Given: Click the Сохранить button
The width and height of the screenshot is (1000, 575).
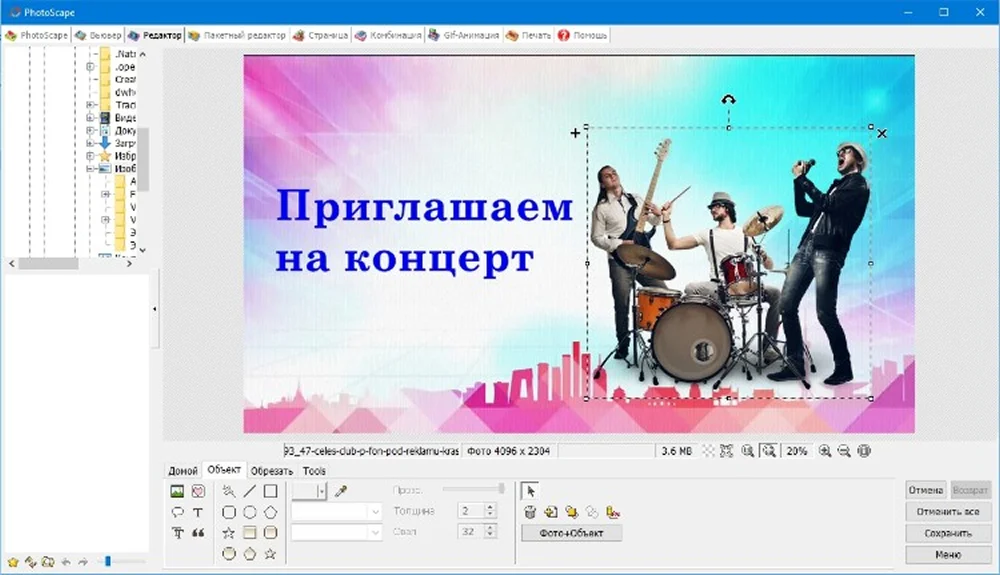Looking at the screenshot, I should pyautogui.click(x=947, y=533).
